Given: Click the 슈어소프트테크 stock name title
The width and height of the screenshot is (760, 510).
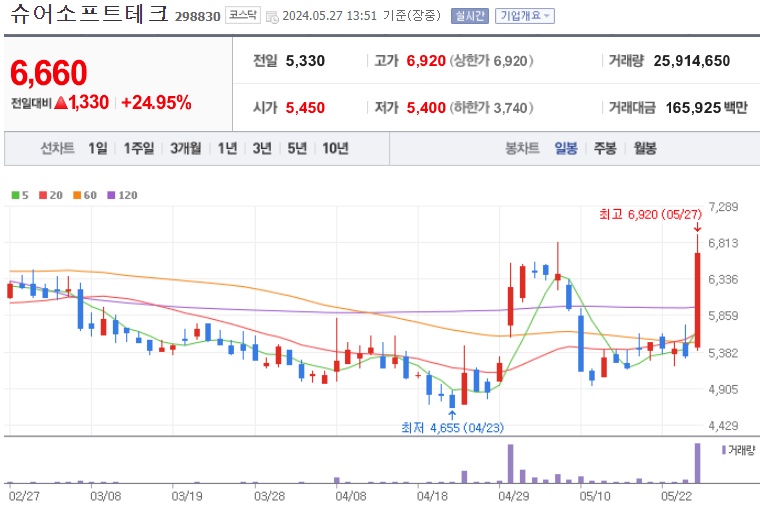Looking at the screenshot, I should 89,14.
